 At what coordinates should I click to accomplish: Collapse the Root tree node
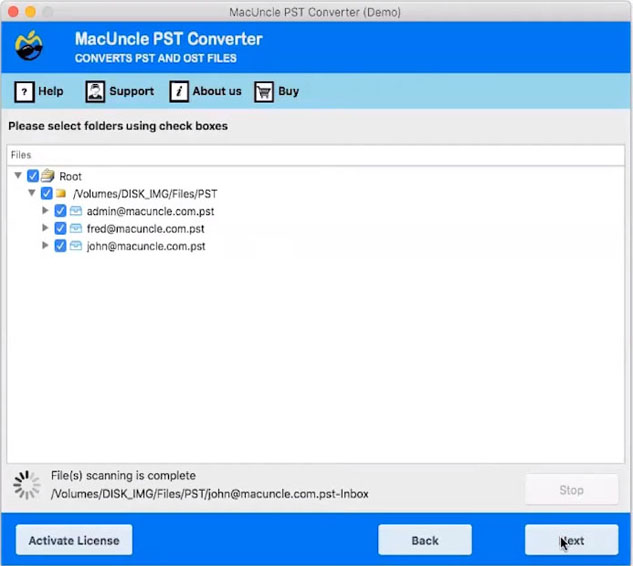[x=18, y=175]
